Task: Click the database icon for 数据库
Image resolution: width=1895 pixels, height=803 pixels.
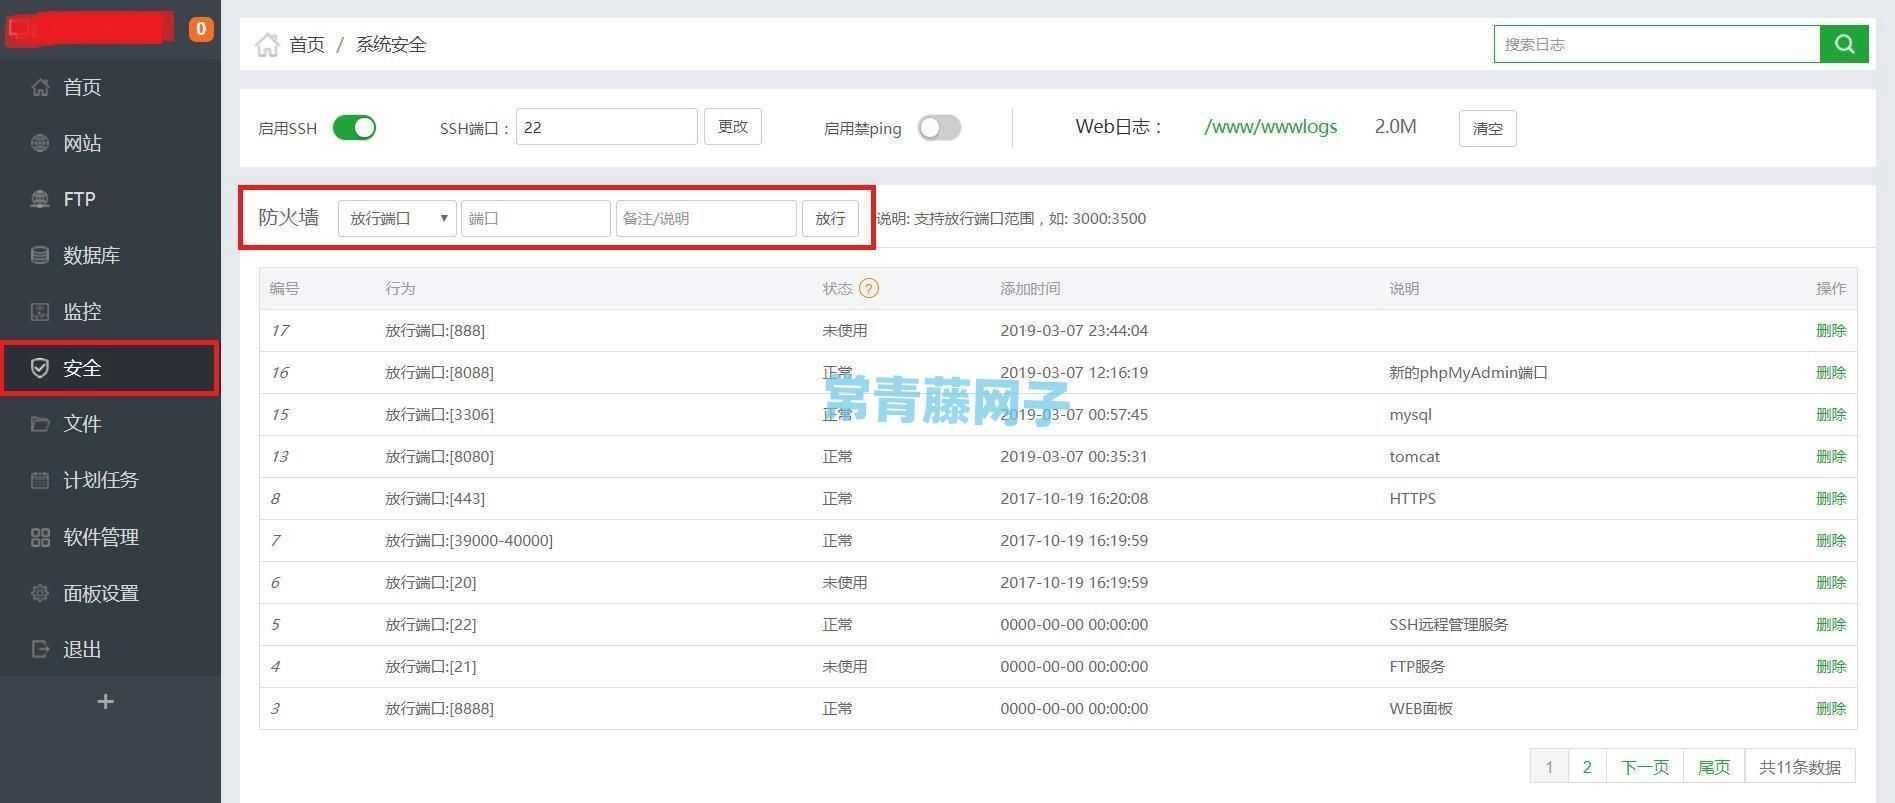Action: [x=40, y=255]
